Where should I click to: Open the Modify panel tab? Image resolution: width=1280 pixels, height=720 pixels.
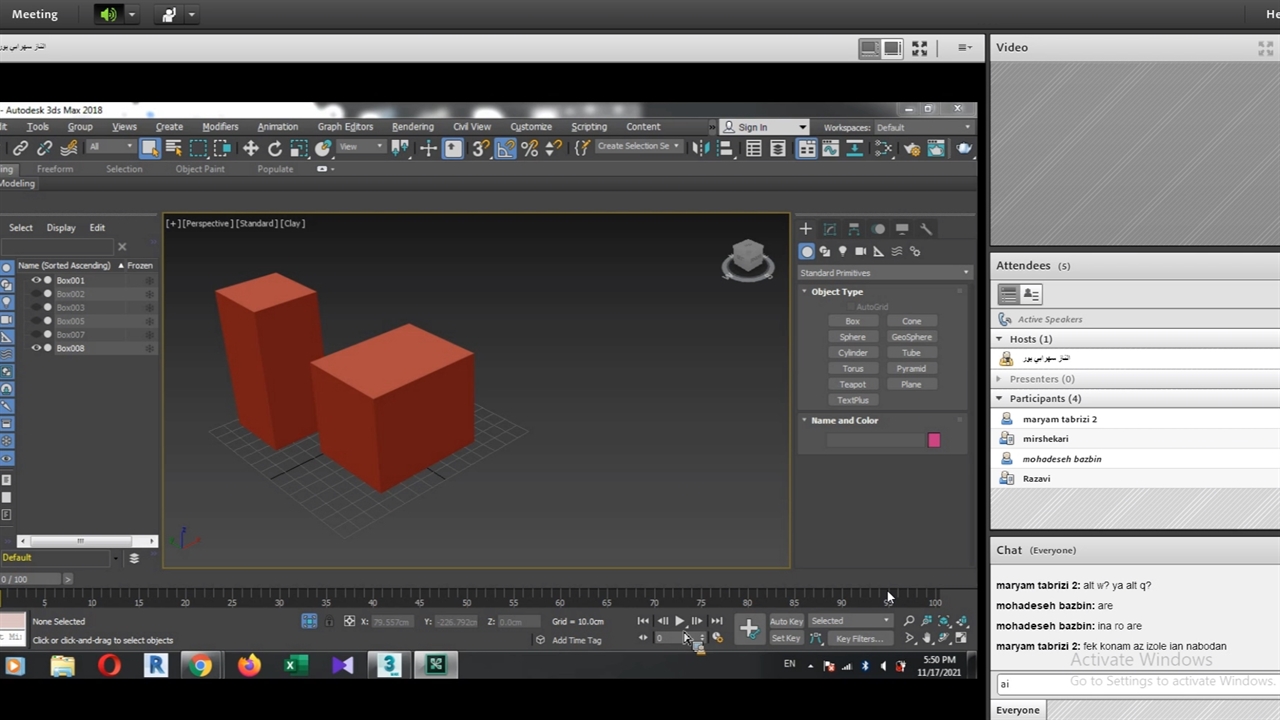(829, 229)
